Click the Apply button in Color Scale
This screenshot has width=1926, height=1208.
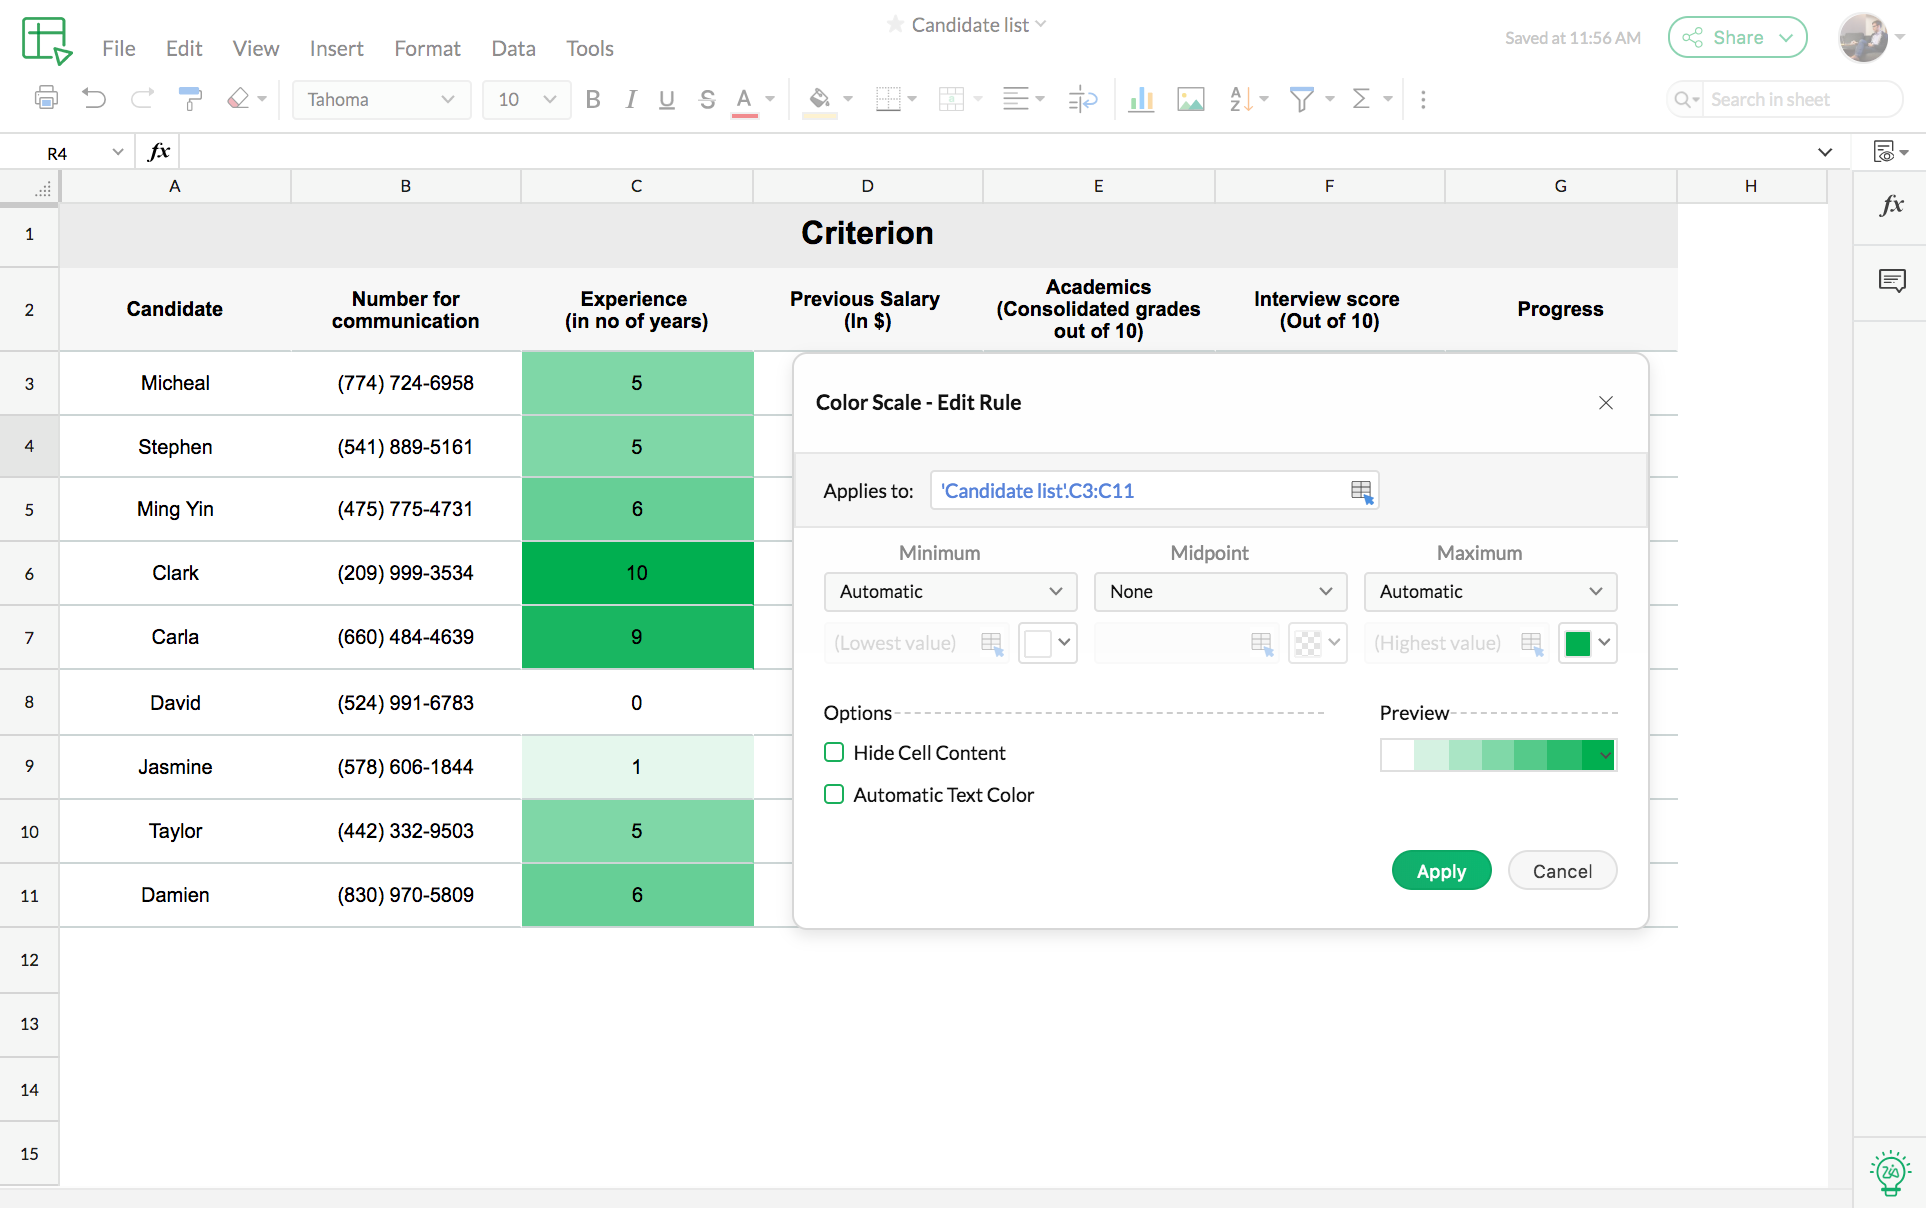click(x=1442, y=871)
